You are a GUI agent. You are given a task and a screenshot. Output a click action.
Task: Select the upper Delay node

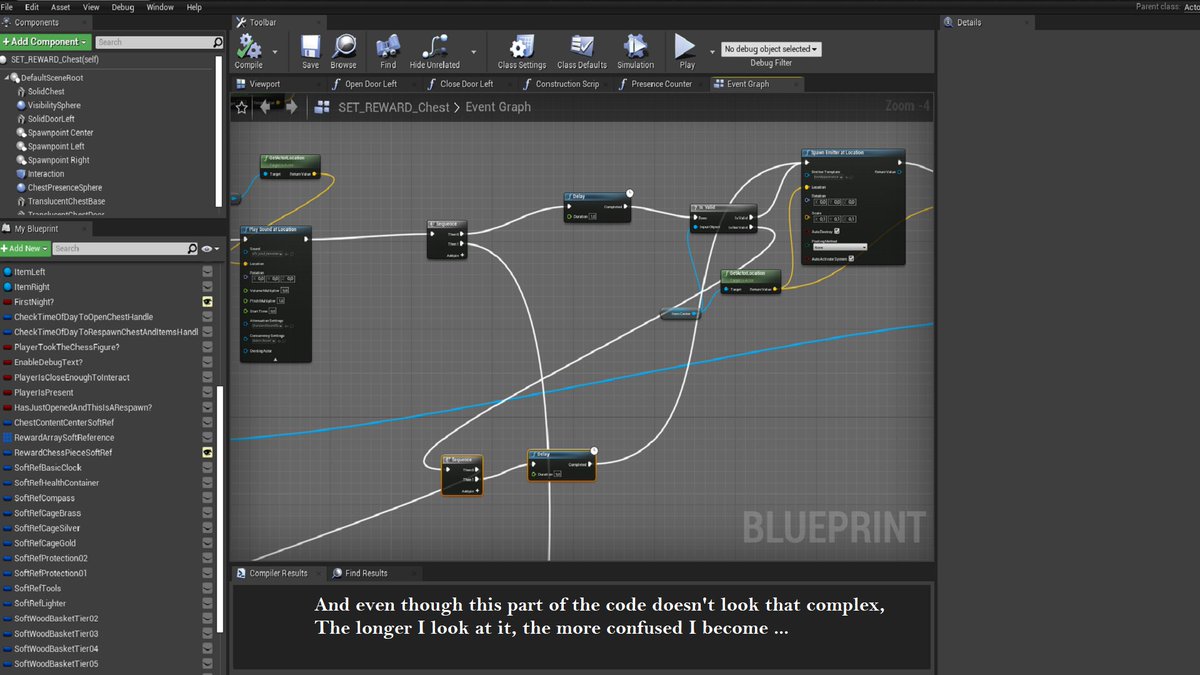point(597,207)
